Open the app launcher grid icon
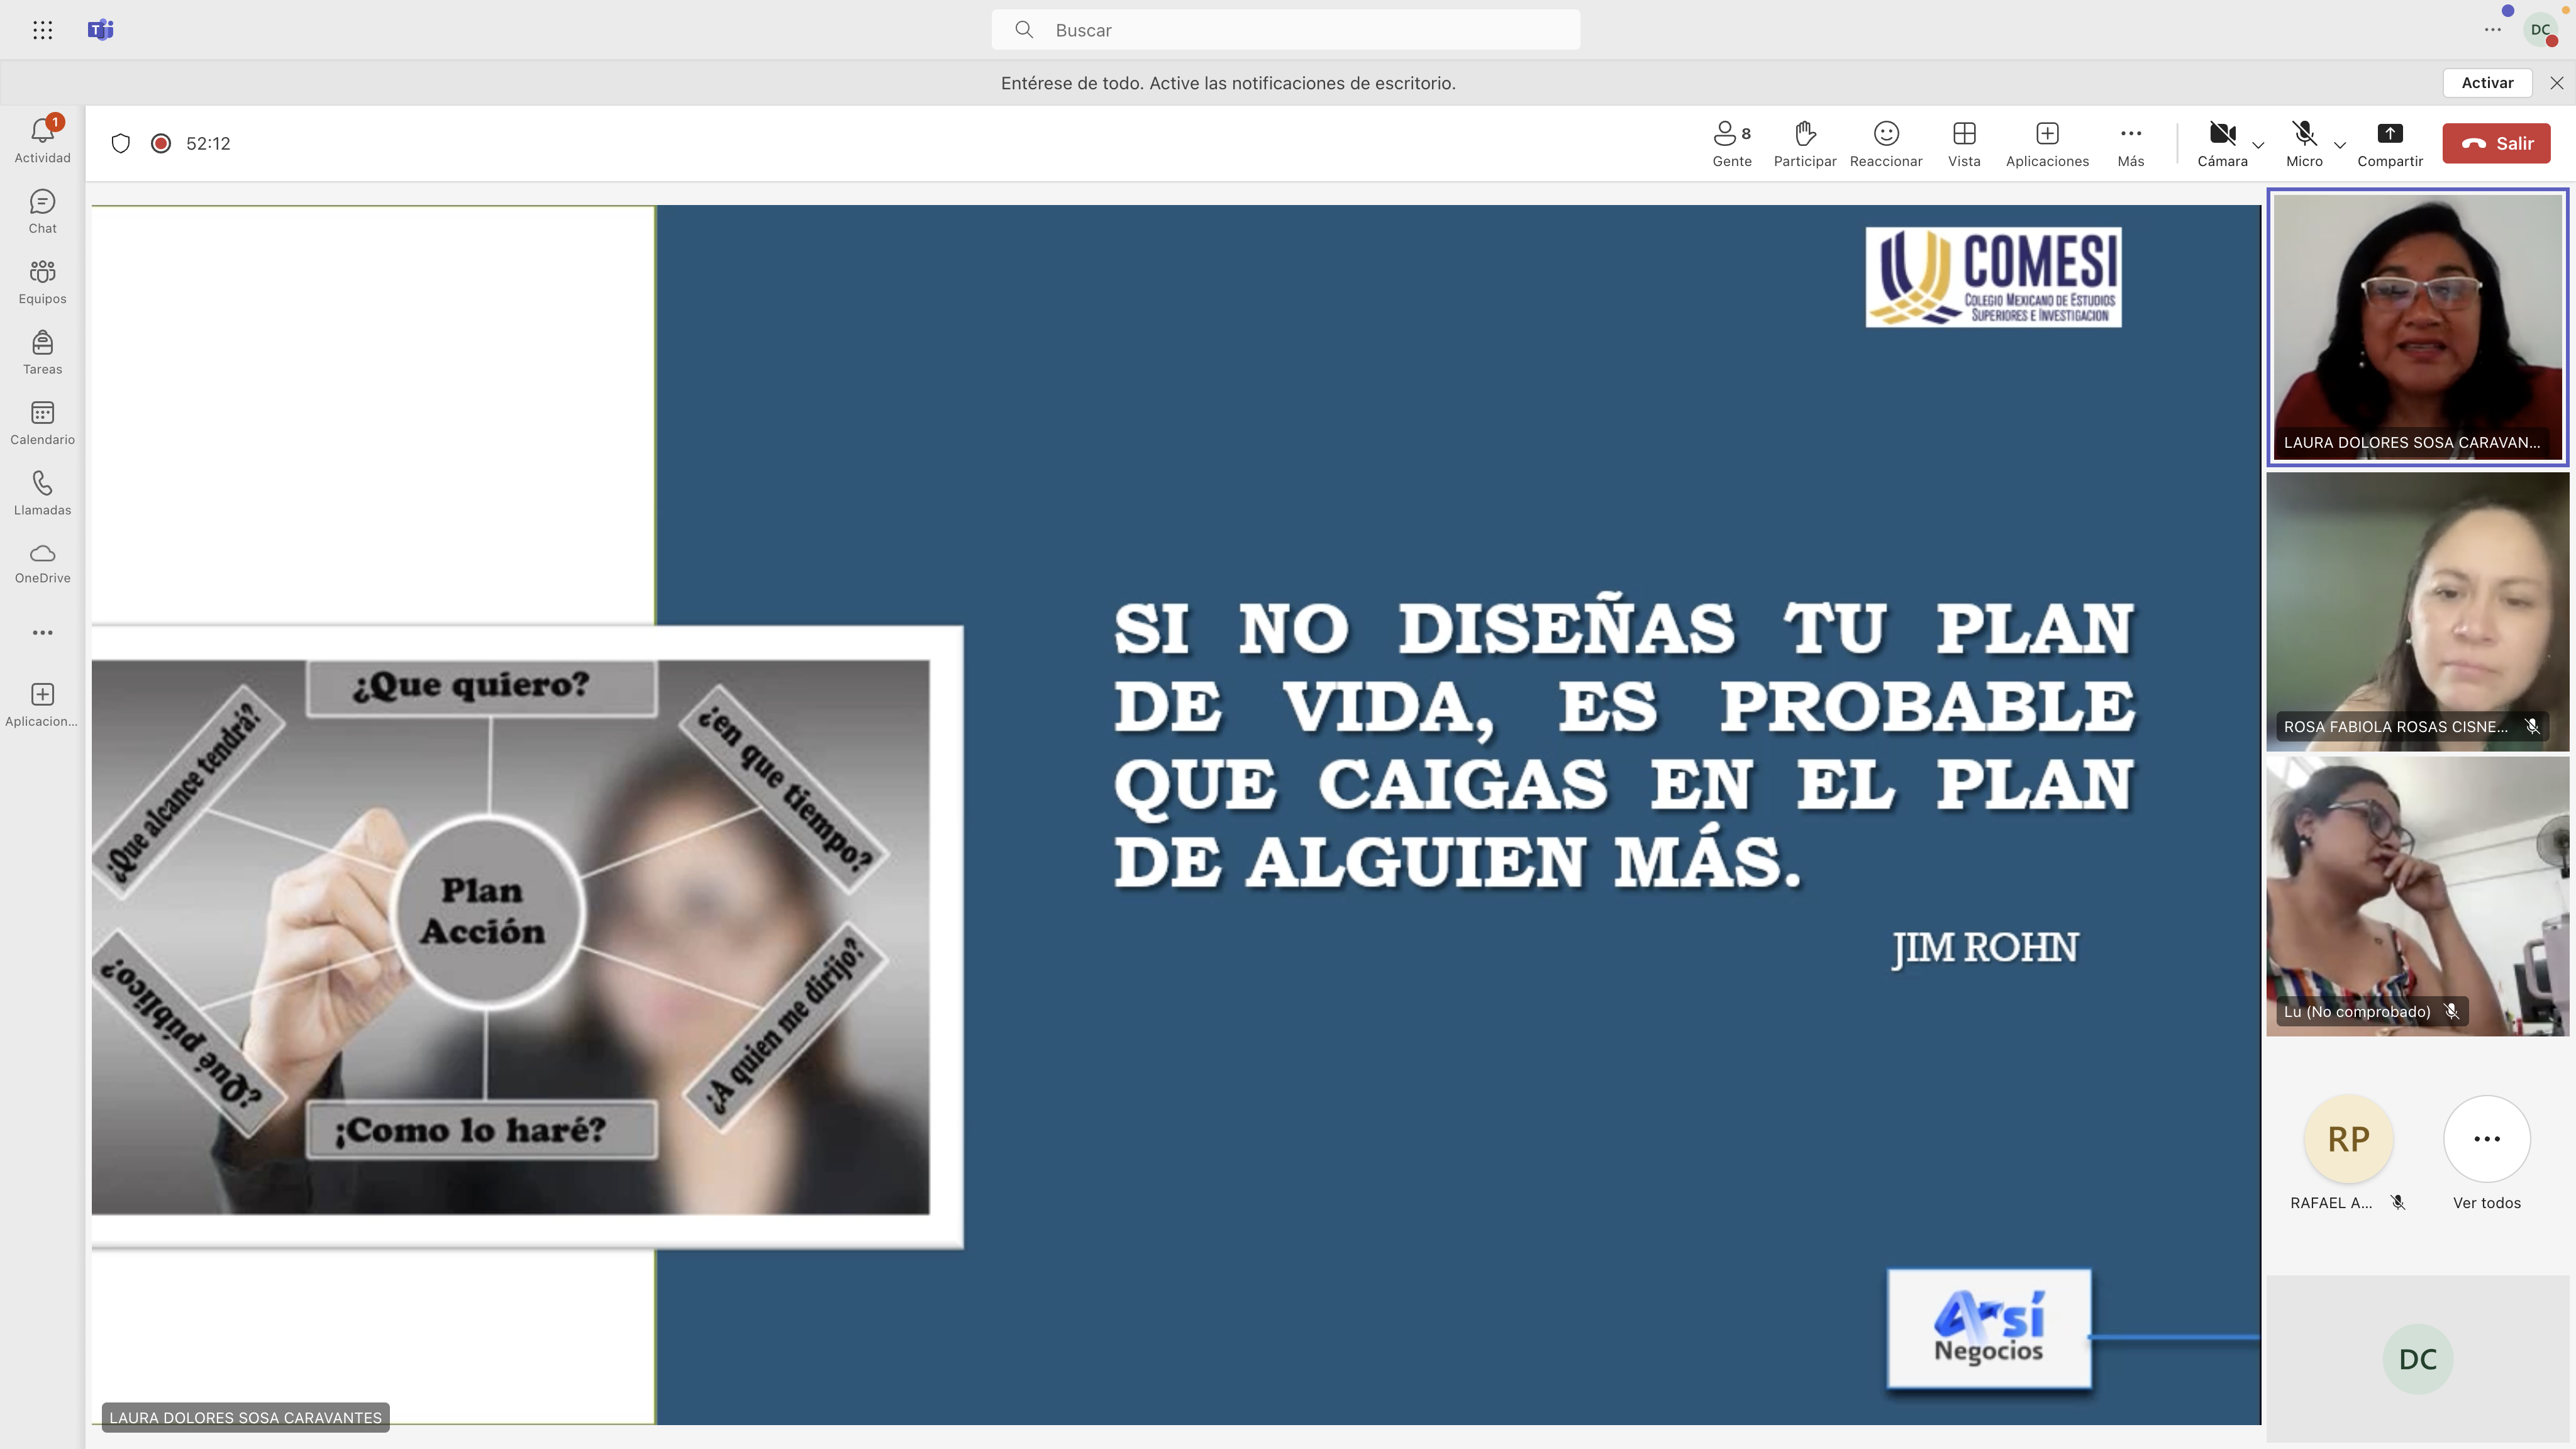2576x1449 pixels. tap(42, 30)
